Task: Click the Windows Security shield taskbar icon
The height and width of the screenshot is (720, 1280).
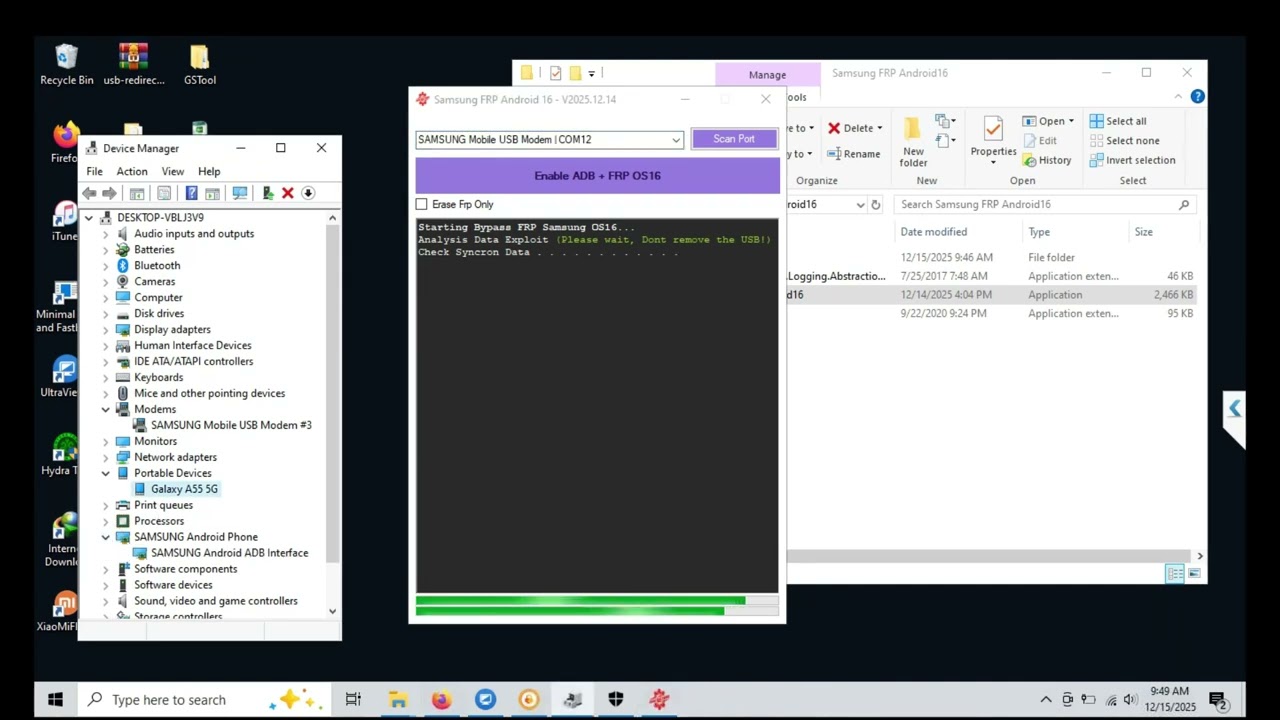Action: click(x=615, y=700)
